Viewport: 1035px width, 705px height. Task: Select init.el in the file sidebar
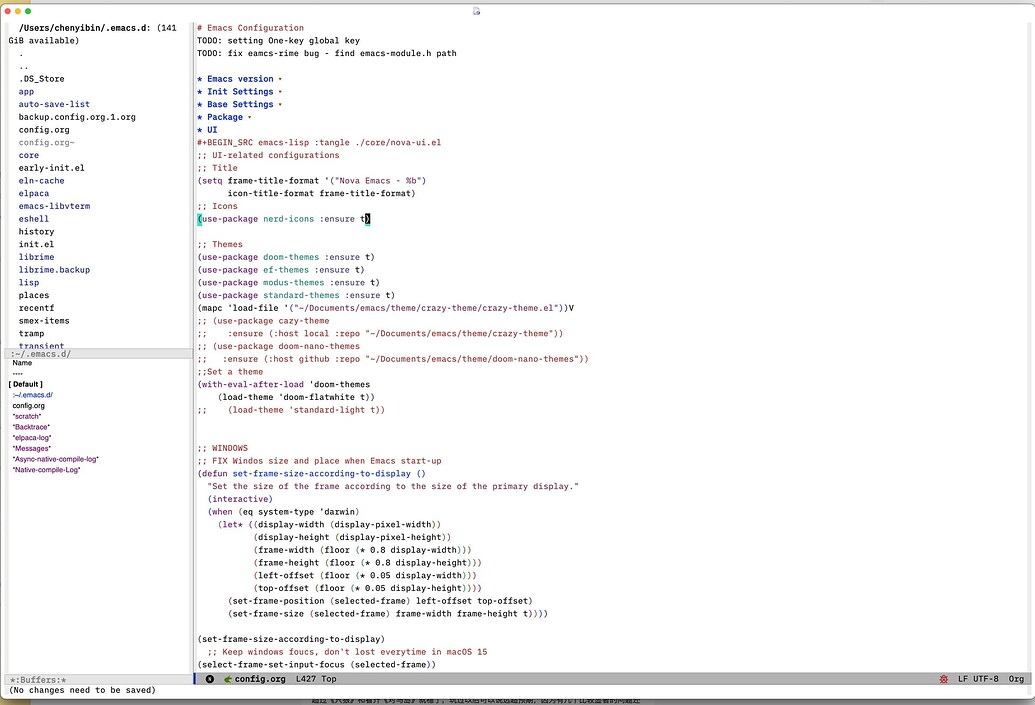(35, 244)
